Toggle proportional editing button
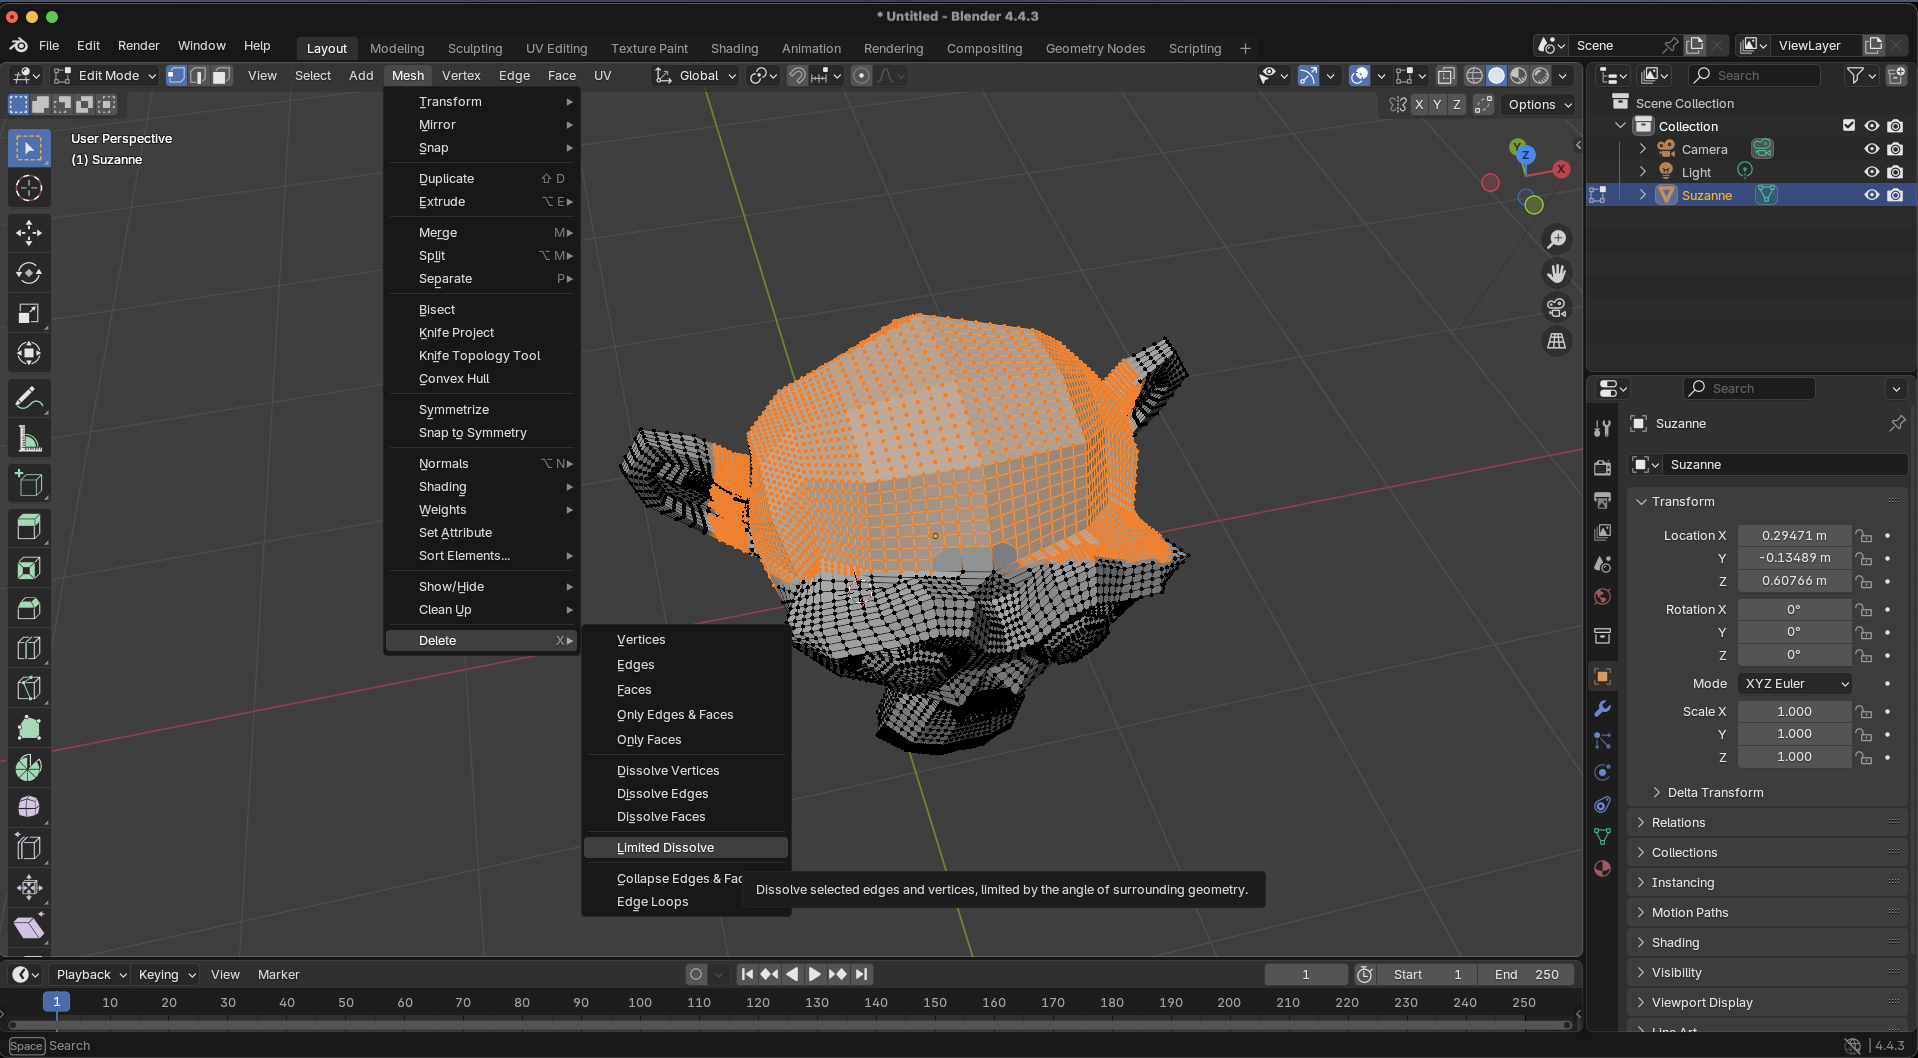The width and height of the screenshot is (1918, 1058). [861, 75]
